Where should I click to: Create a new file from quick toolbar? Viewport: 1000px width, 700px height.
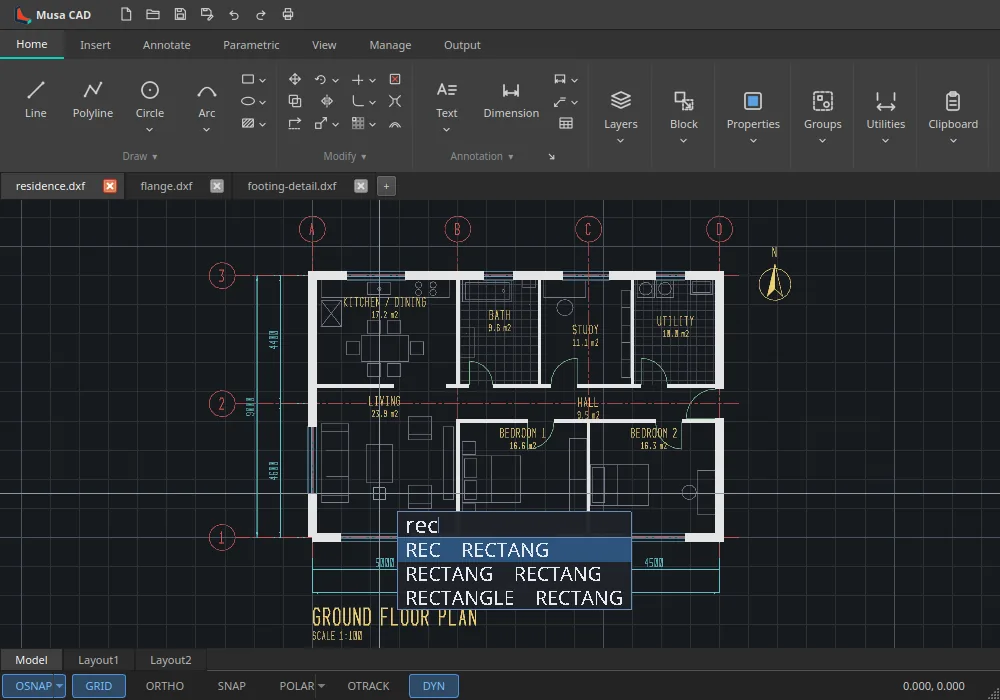point(126,14)
